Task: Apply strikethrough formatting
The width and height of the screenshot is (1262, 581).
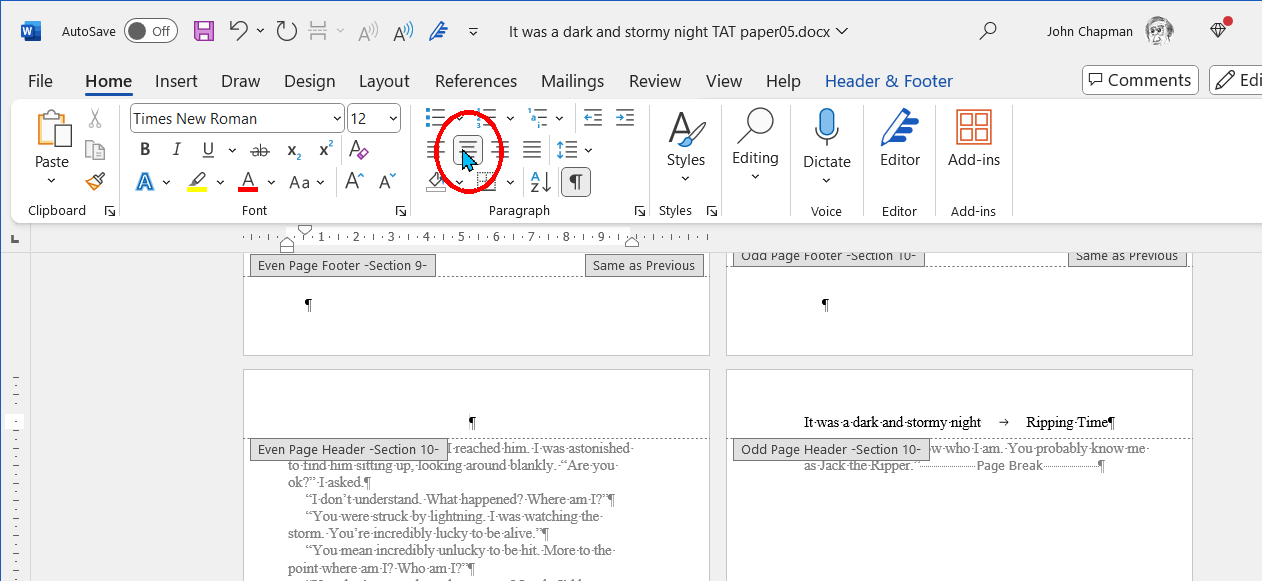Action: [x=260, y=150]
